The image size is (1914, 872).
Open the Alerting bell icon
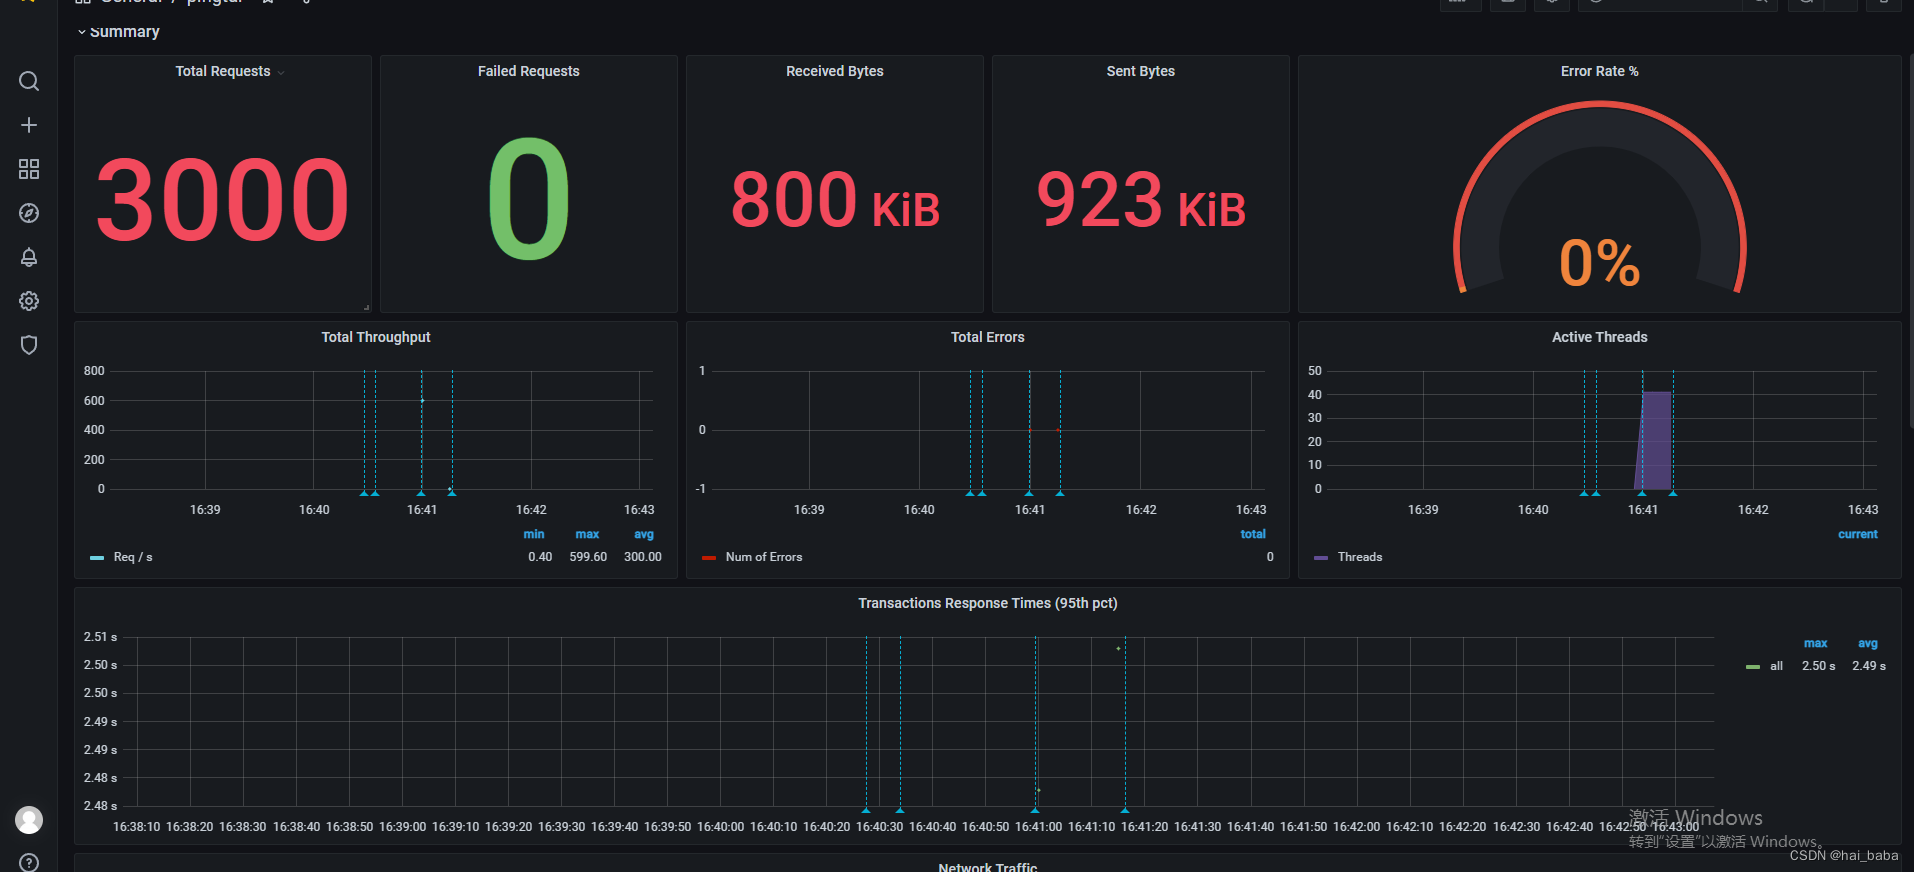[x=29, y=257]
